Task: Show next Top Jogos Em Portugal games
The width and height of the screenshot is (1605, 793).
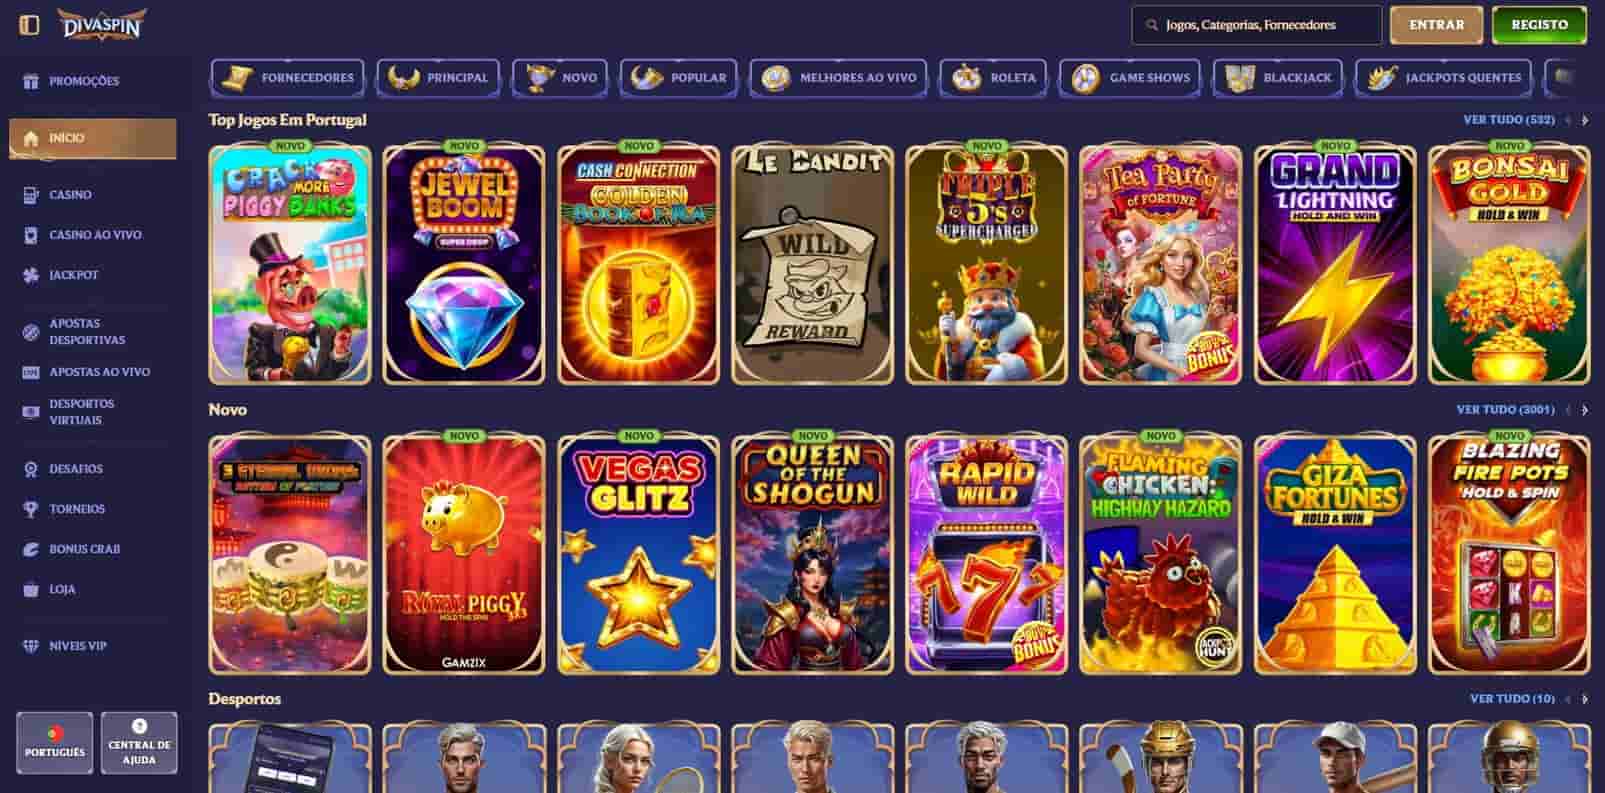Action: click(x=1585, y=120)
